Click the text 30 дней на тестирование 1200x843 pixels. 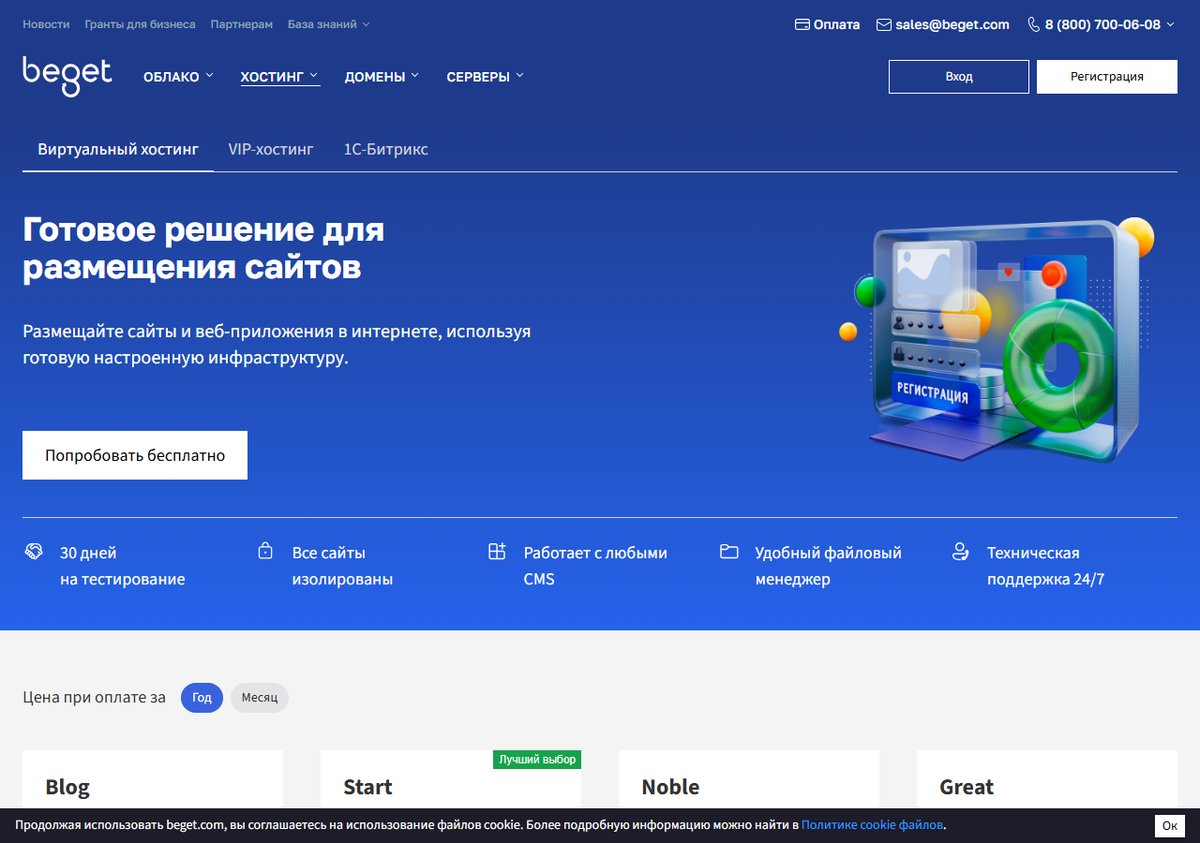[x=122, y=565]
